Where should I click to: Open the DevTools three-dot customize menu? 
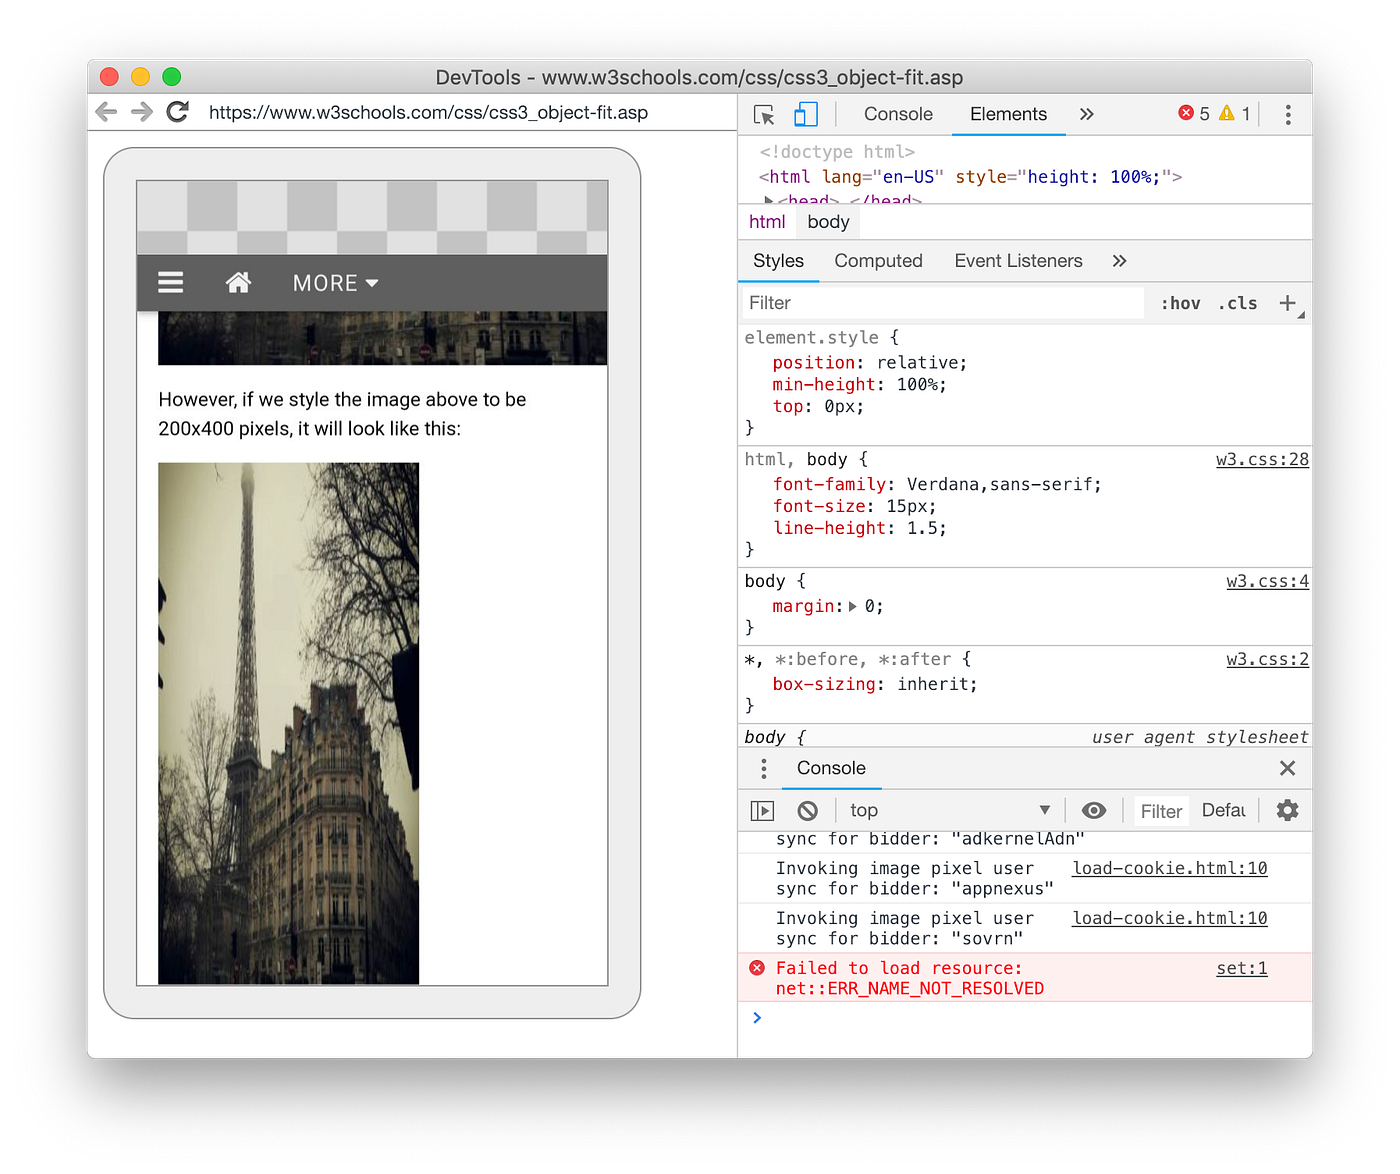coord(1288,114)
